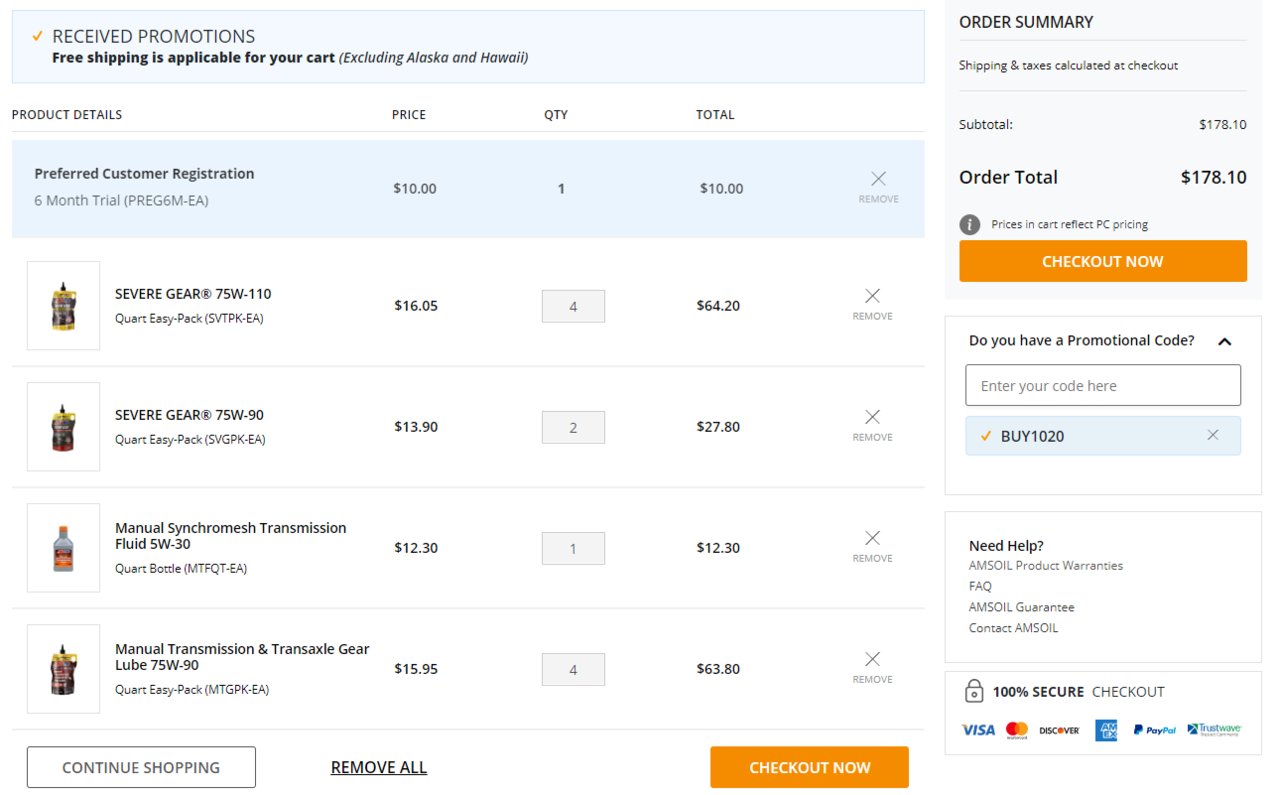Click the Remove All link
This screenshot has width=1279, height=795.
pyautogui.click(x=379, y=767)
